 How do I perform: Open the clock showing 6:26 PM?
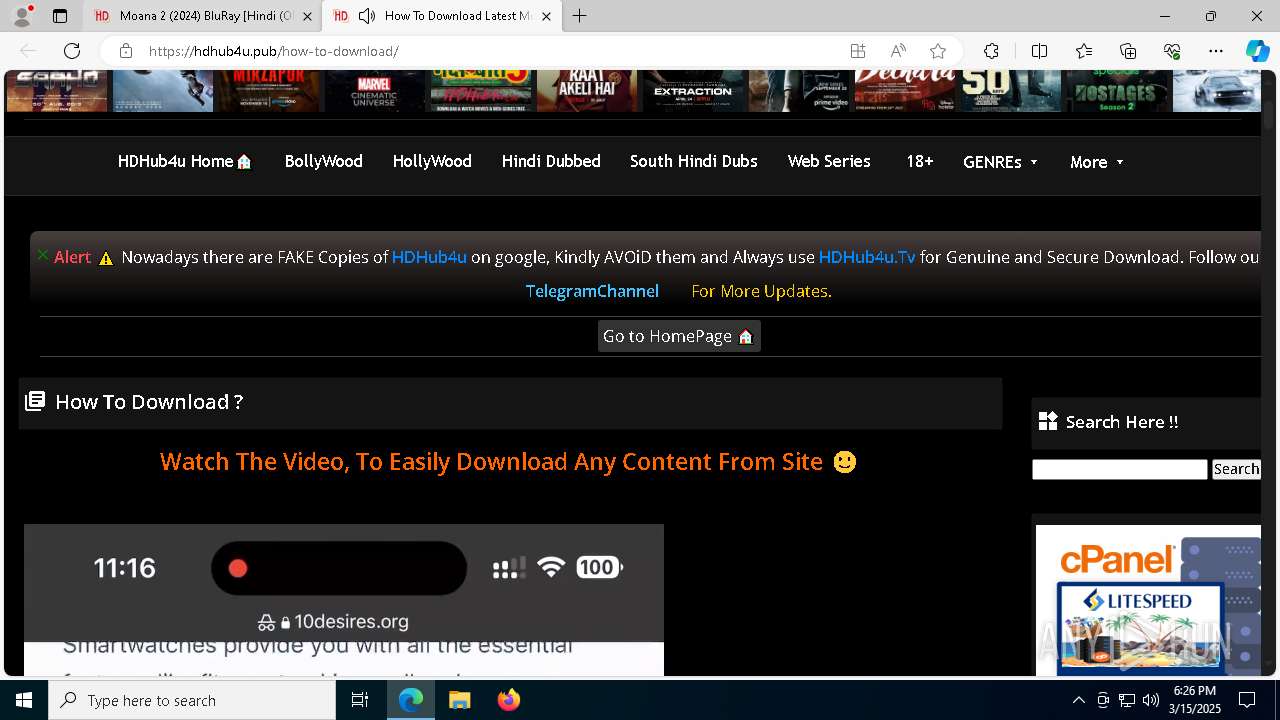pos(1195,700)
